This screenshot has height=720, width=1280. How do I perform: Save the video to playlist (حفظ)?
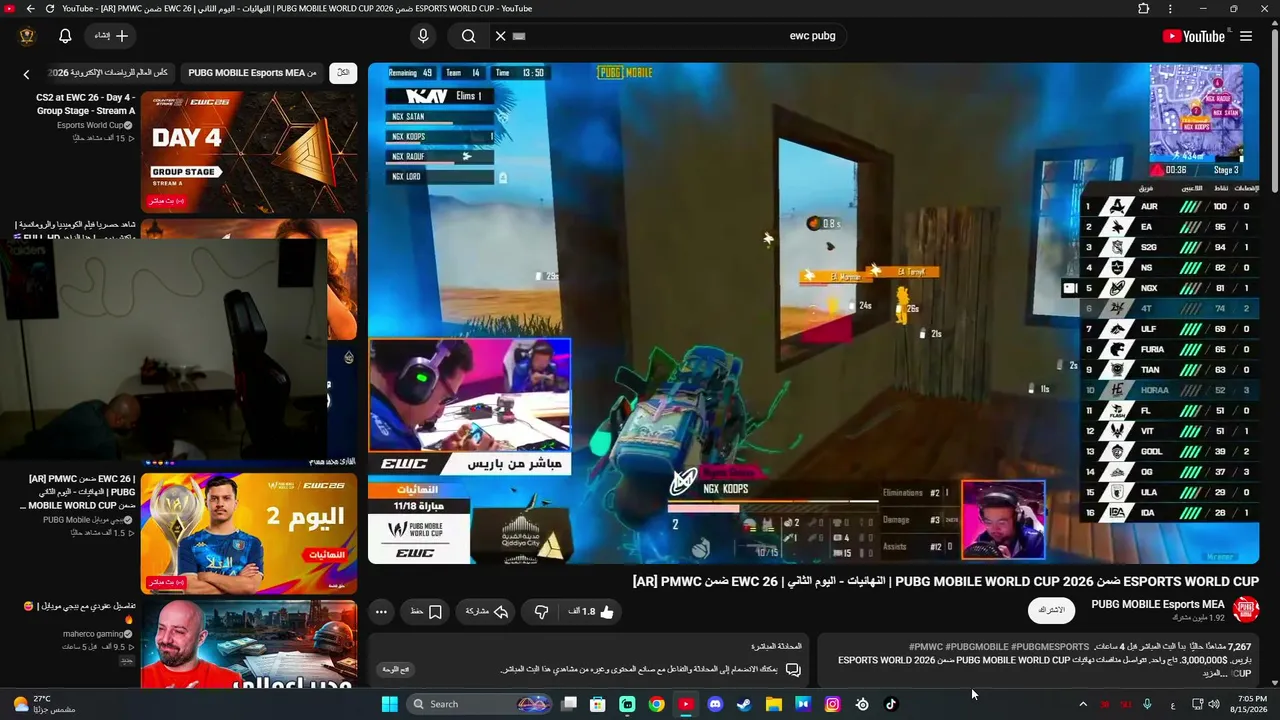pyautogui.click(x=425, y=612)
